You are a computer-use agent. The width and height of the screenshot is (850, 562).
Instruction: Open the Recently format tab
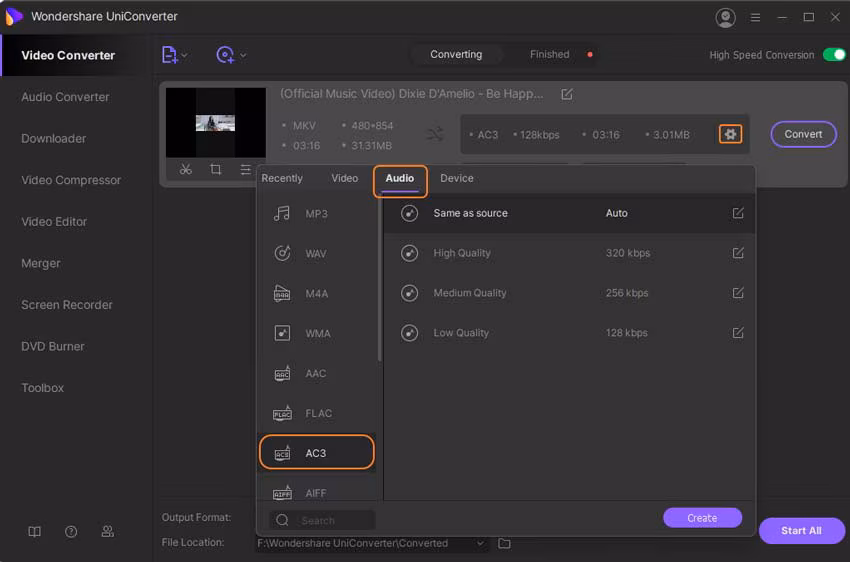282,178
